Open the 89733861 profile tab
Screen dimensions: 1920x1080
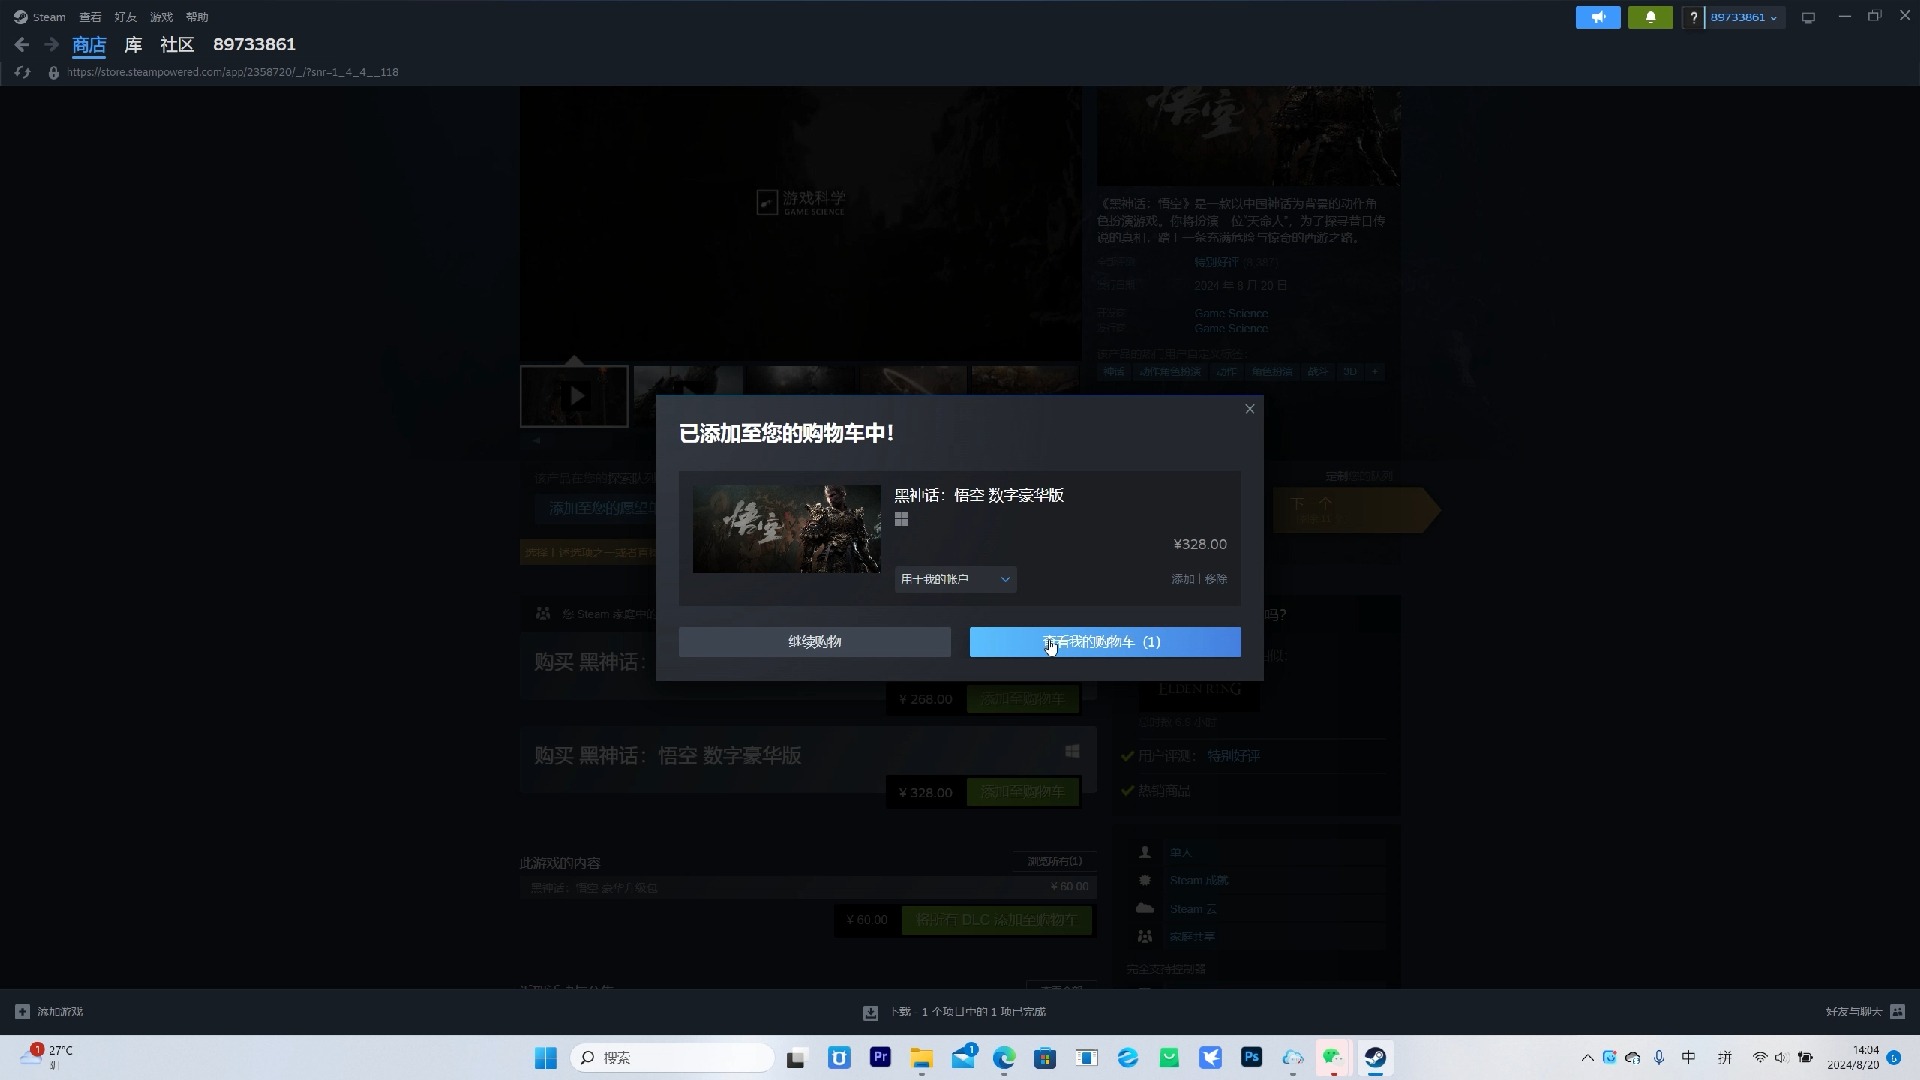point(254,45)
